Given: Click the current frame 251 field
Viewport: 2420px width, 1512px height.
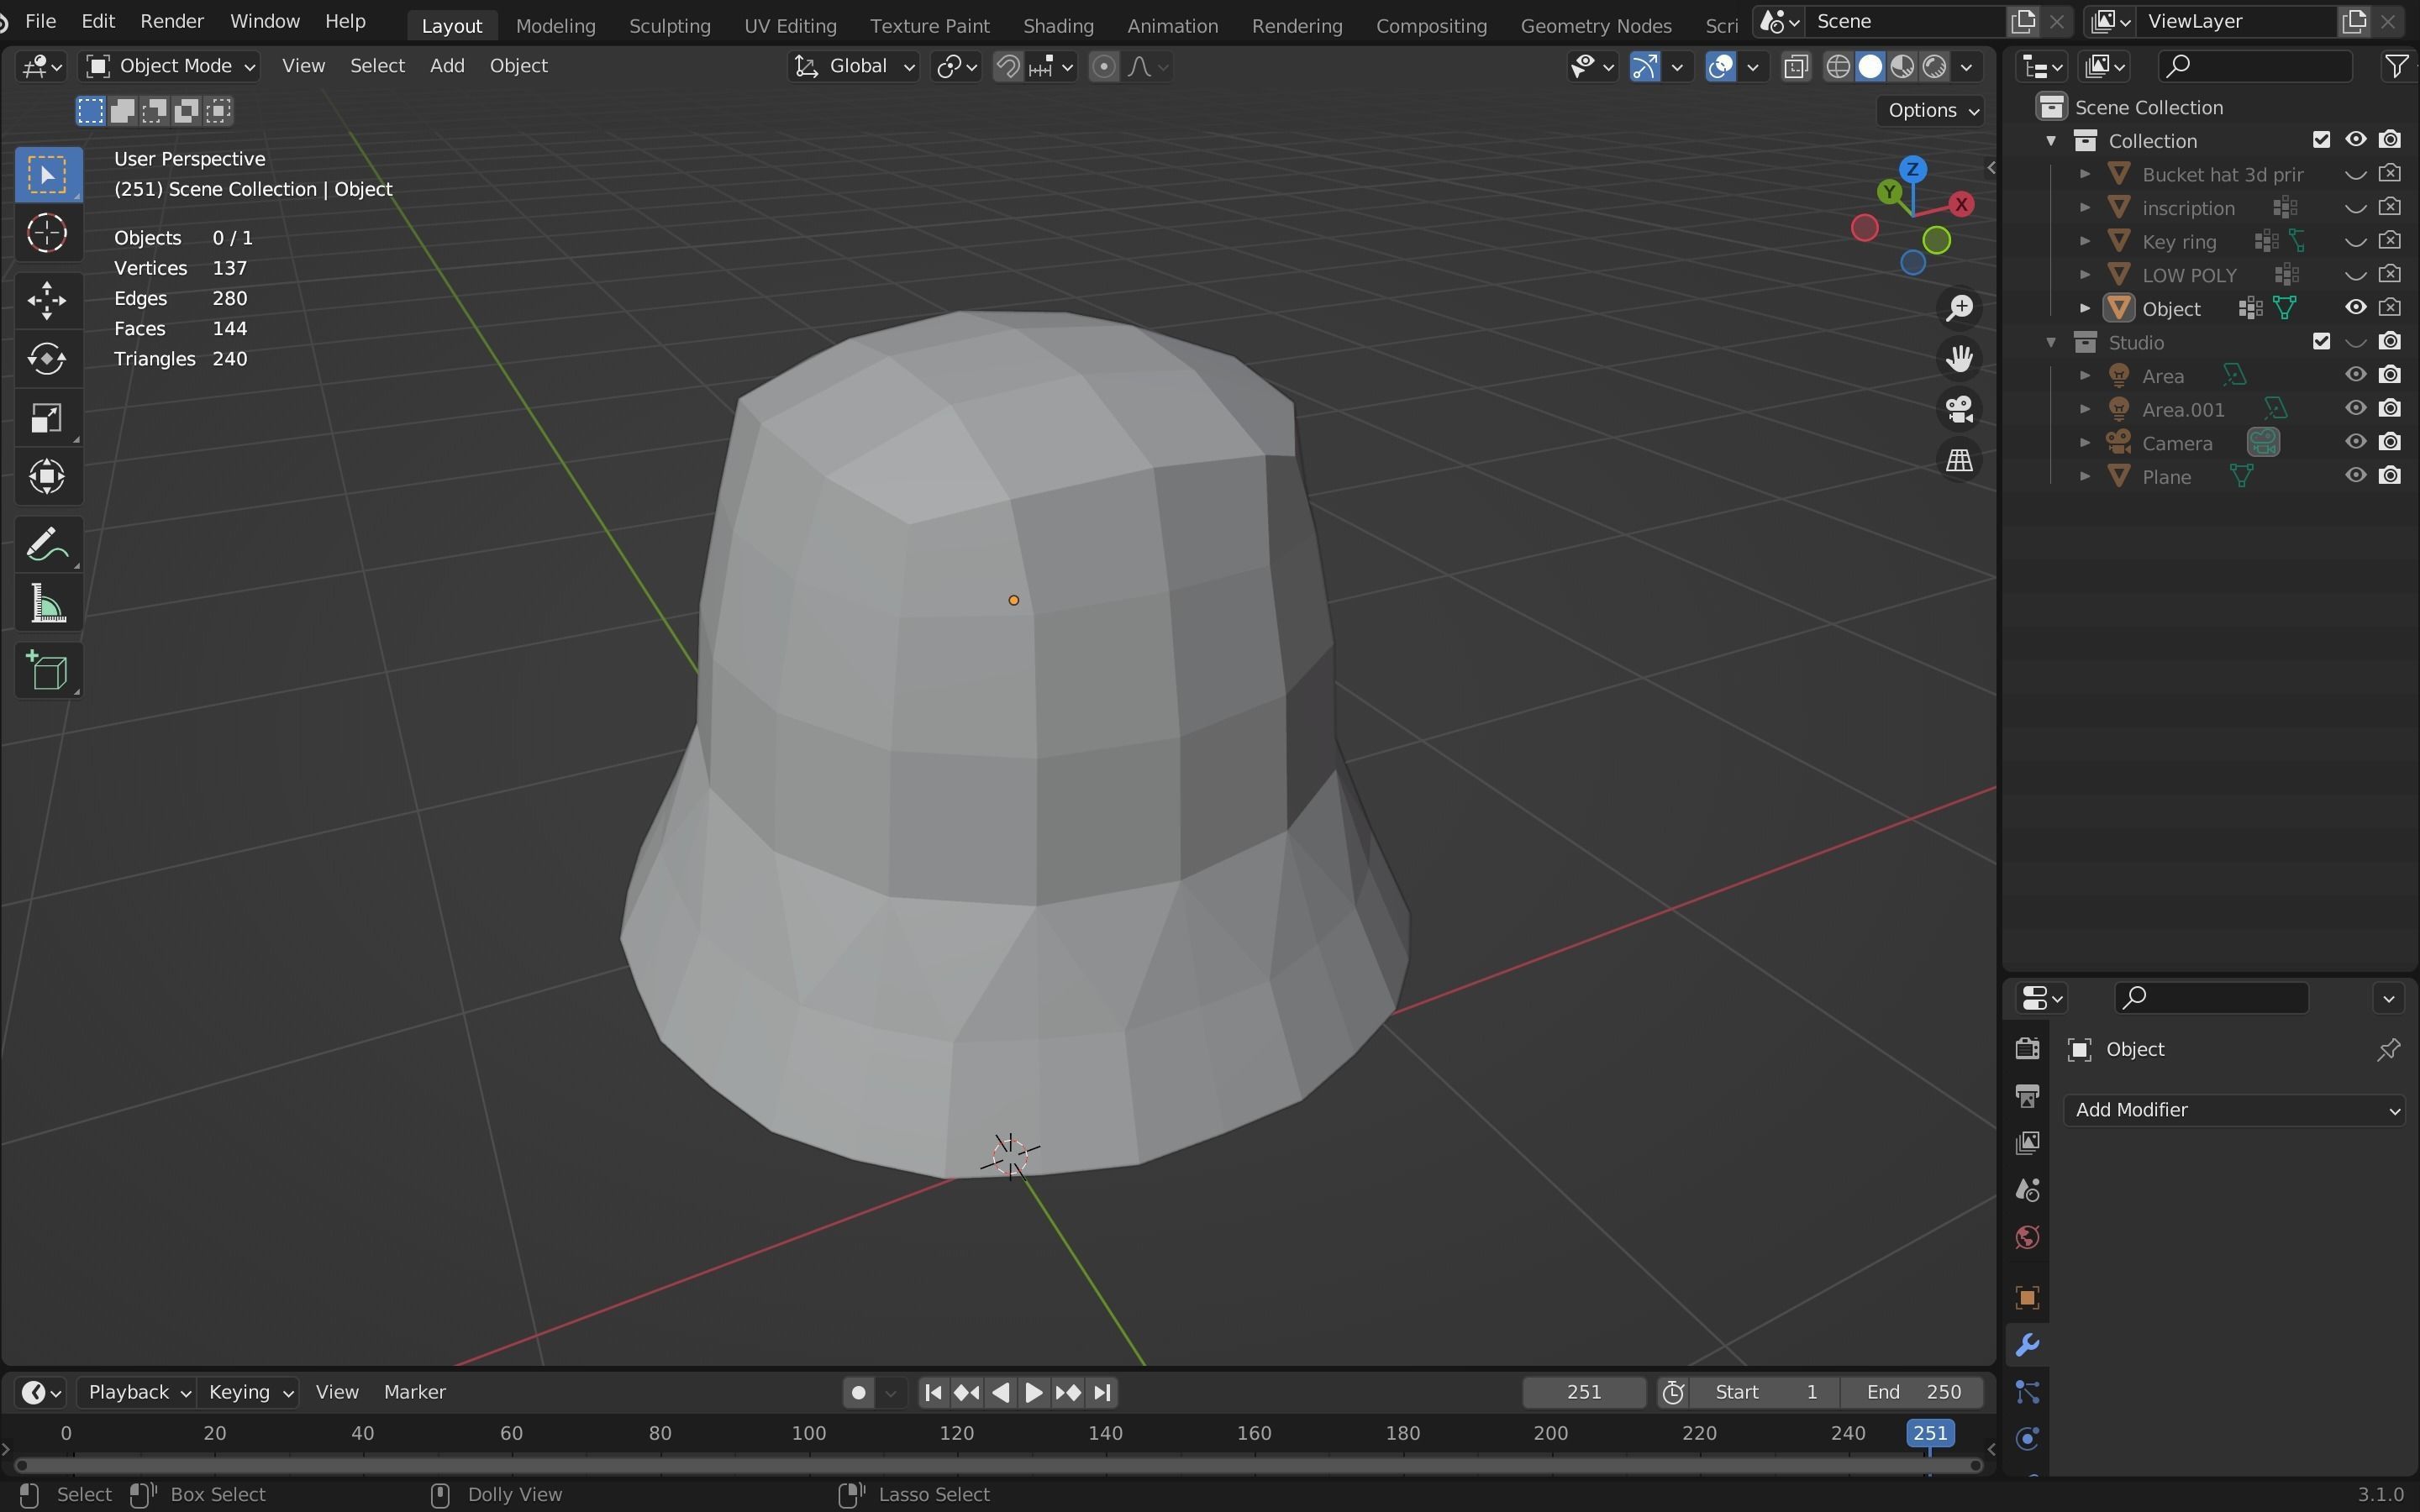Looking at the screenshot, I should pyautogui.click(x=1584, y=1392).
